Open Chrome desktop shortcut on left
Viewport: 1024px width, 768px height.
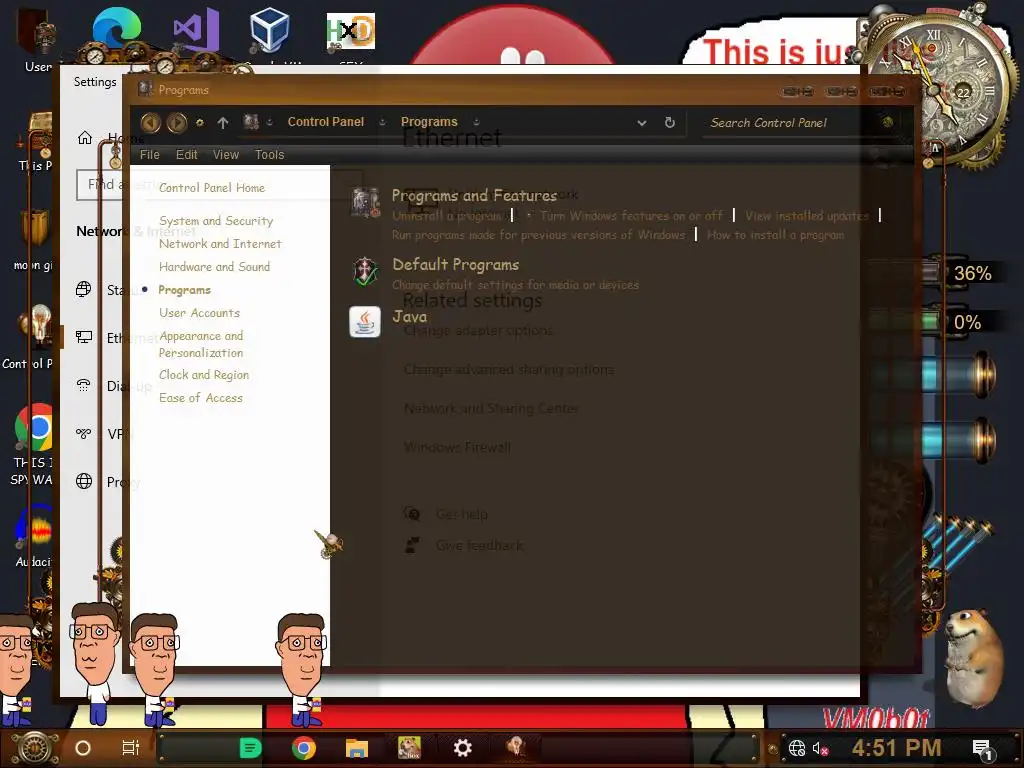[33, 428]
